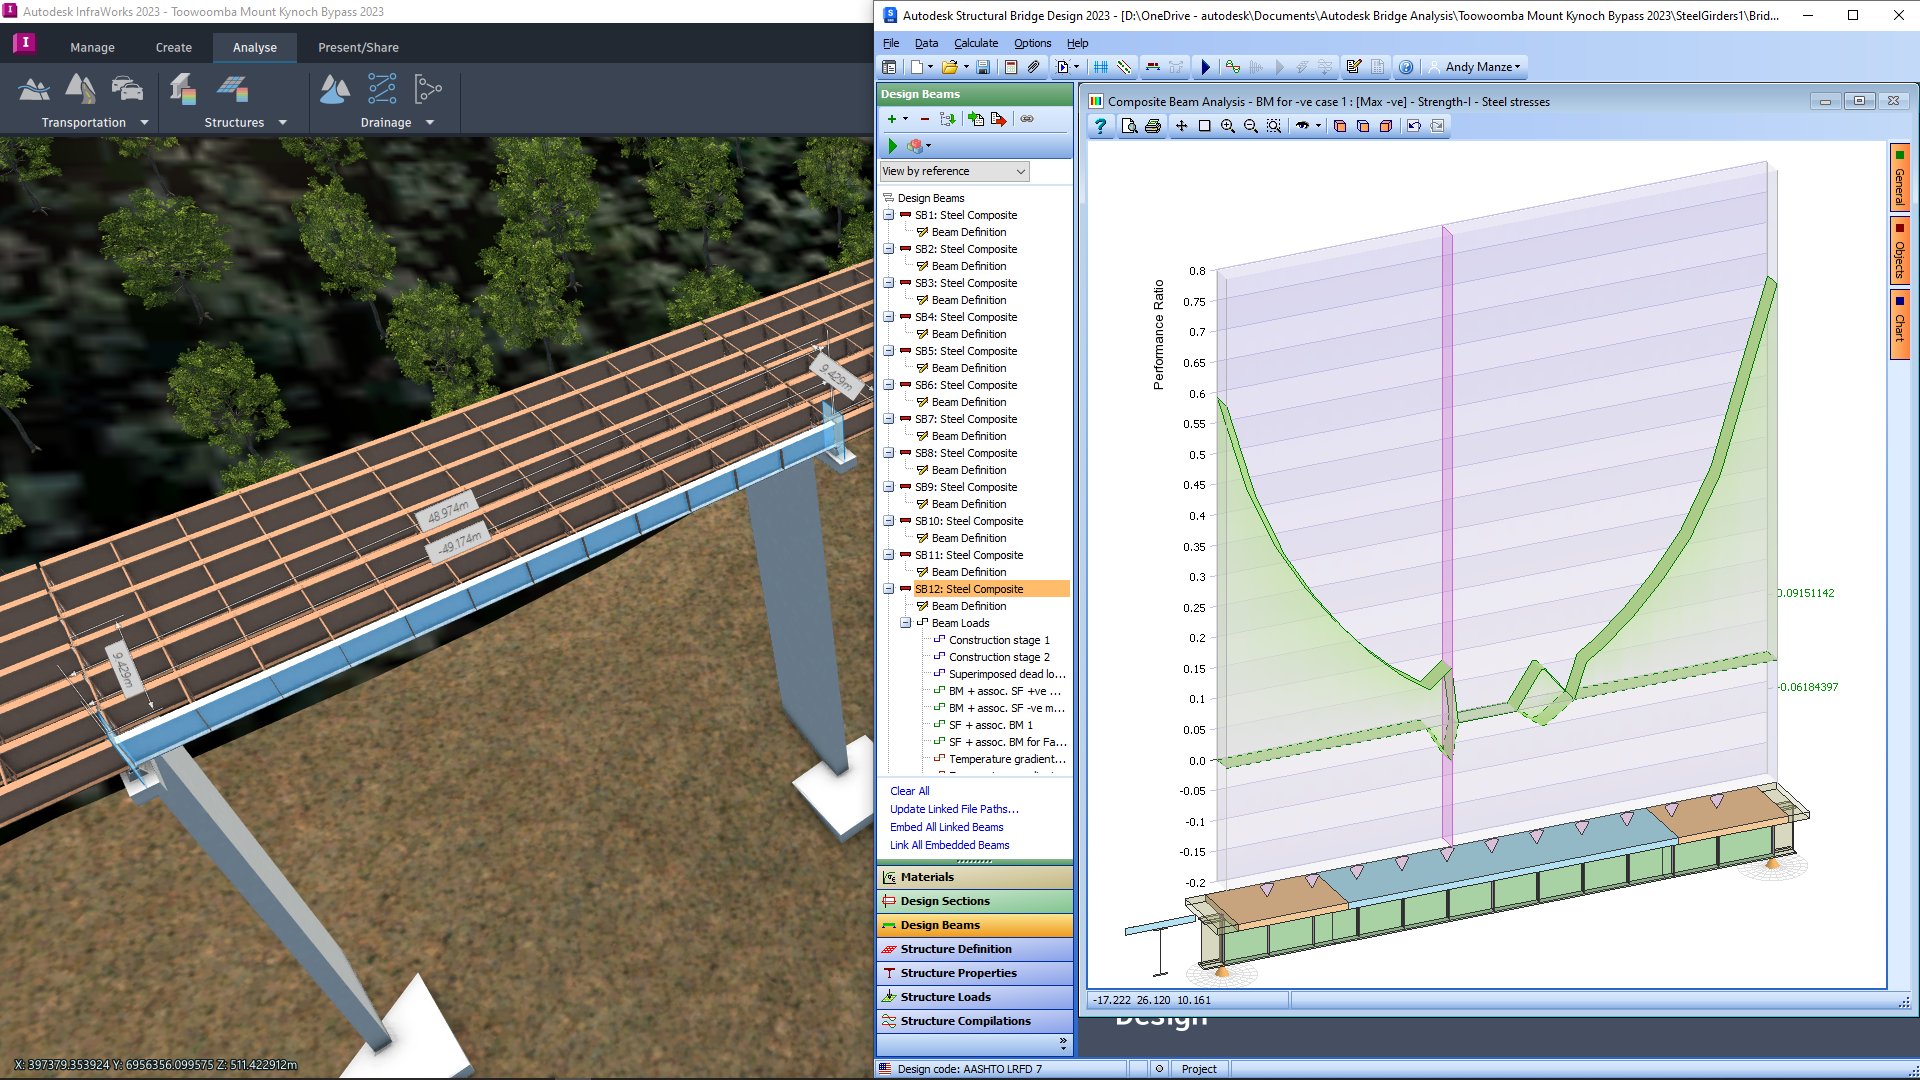Click the red minus delete beam icon

(x=925, y=119)
